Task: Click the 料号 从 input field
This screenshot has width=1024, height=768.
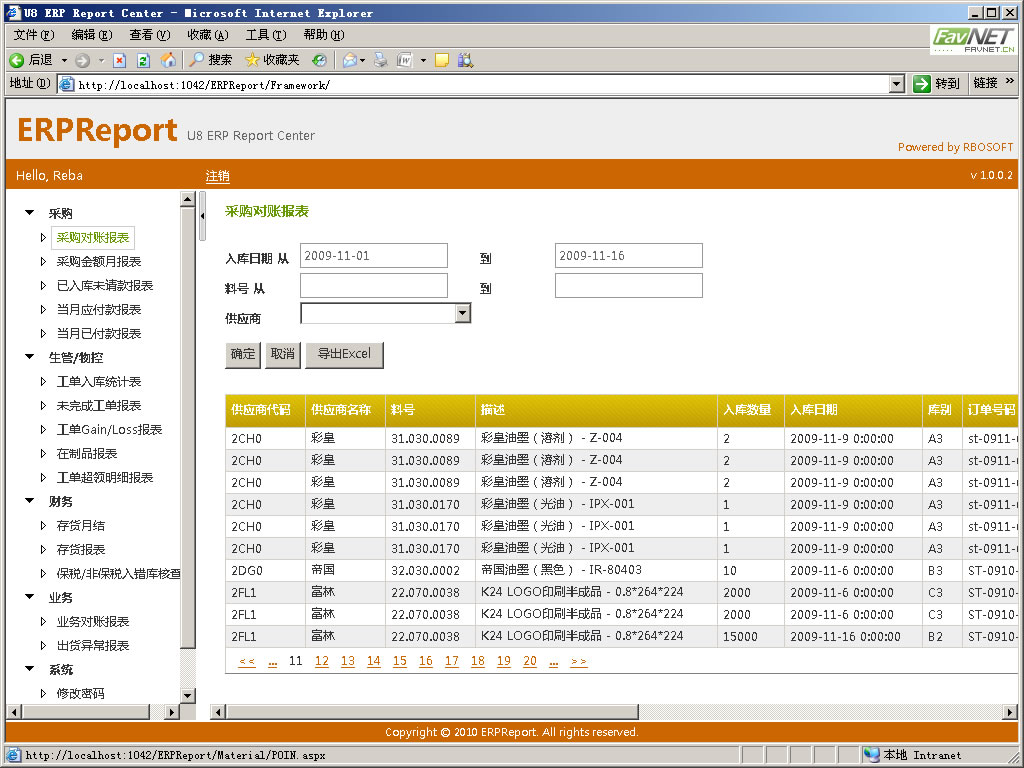Action: click(374, 285)
